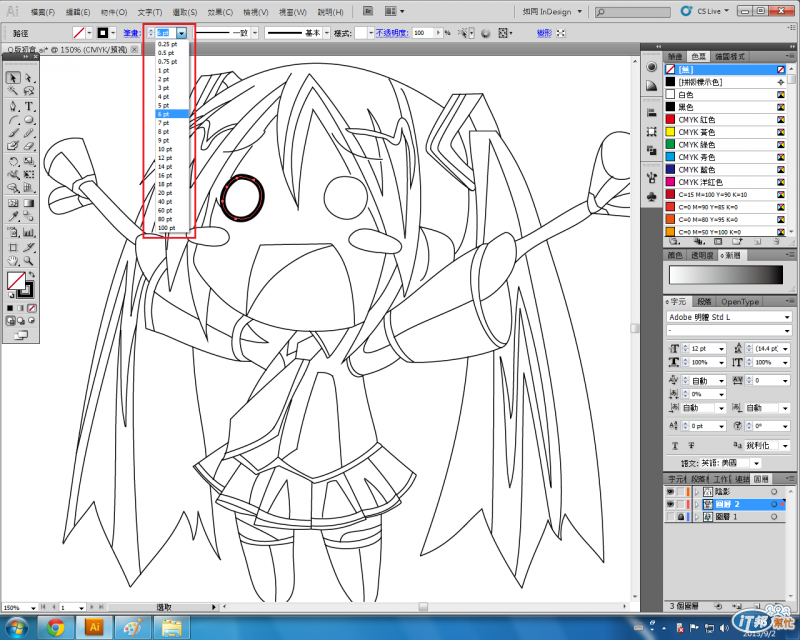
Task: Select the Selection (black arrow) tool
Action: click(13, 78)
